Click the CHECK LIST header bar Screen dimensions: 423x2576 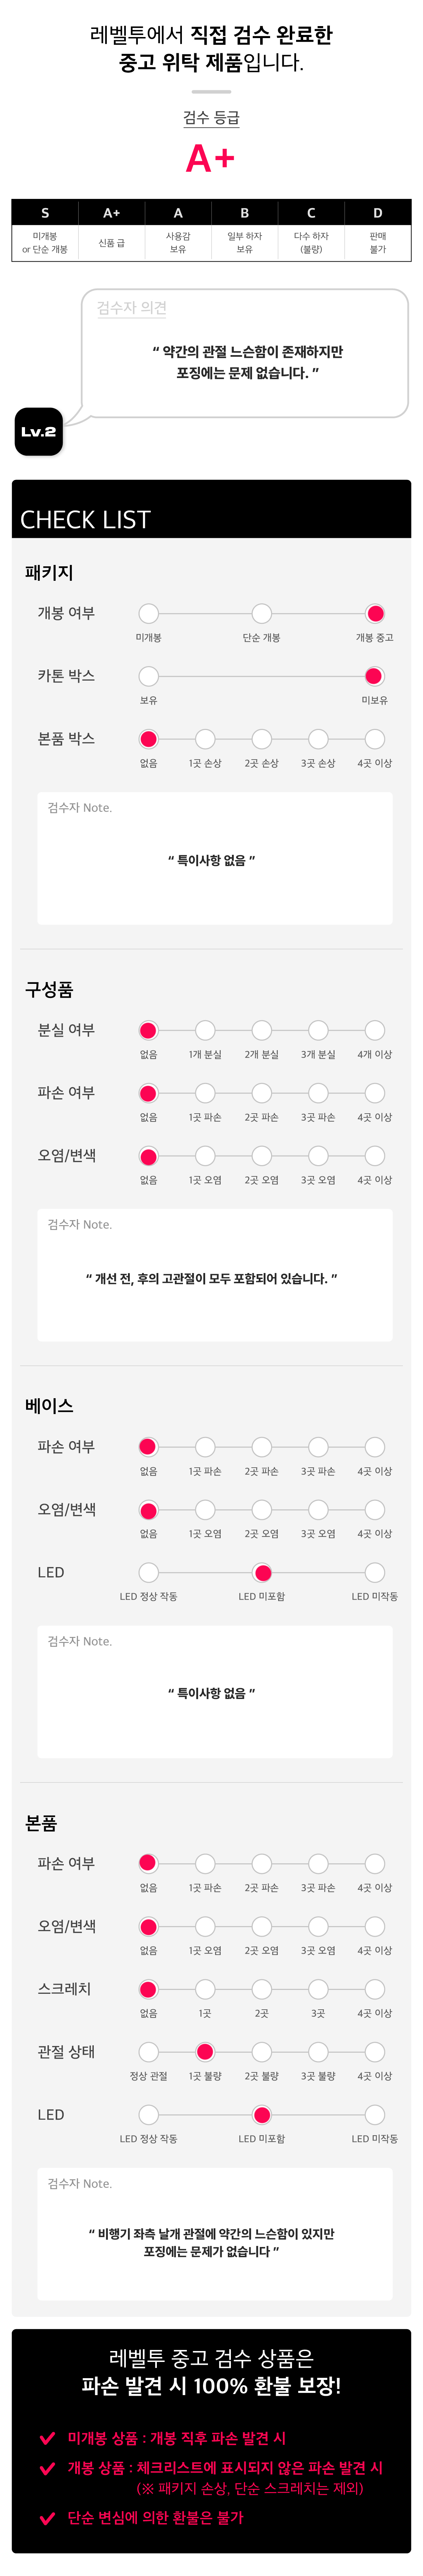pos(211,509)
